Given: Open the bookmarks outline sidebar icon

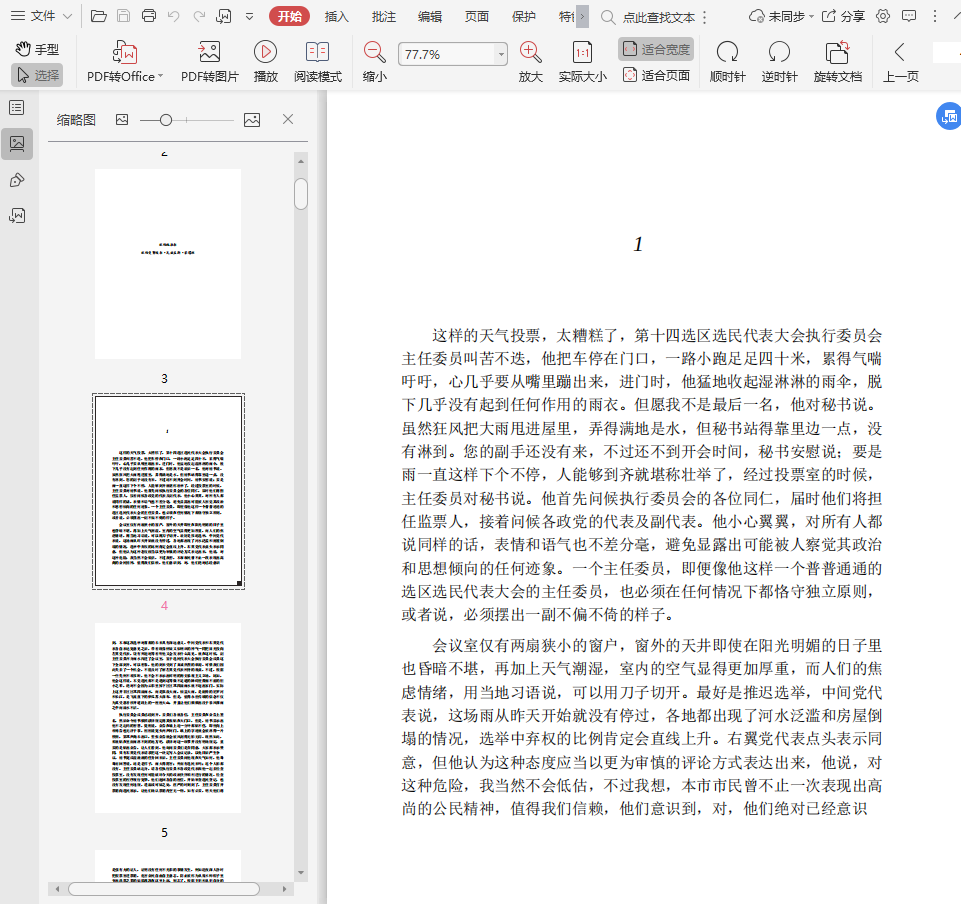Looking at the screenshot, I should (x=17, y=108).
